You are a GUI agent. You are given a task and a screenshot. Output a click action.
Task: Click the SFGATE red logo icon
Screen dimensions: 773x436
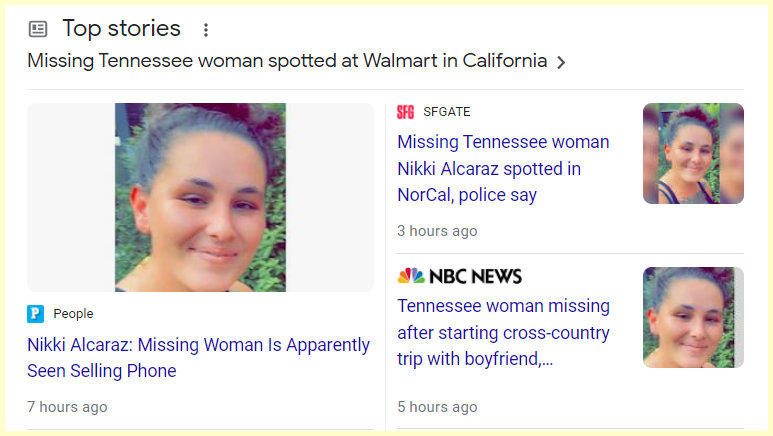(405, 112)
